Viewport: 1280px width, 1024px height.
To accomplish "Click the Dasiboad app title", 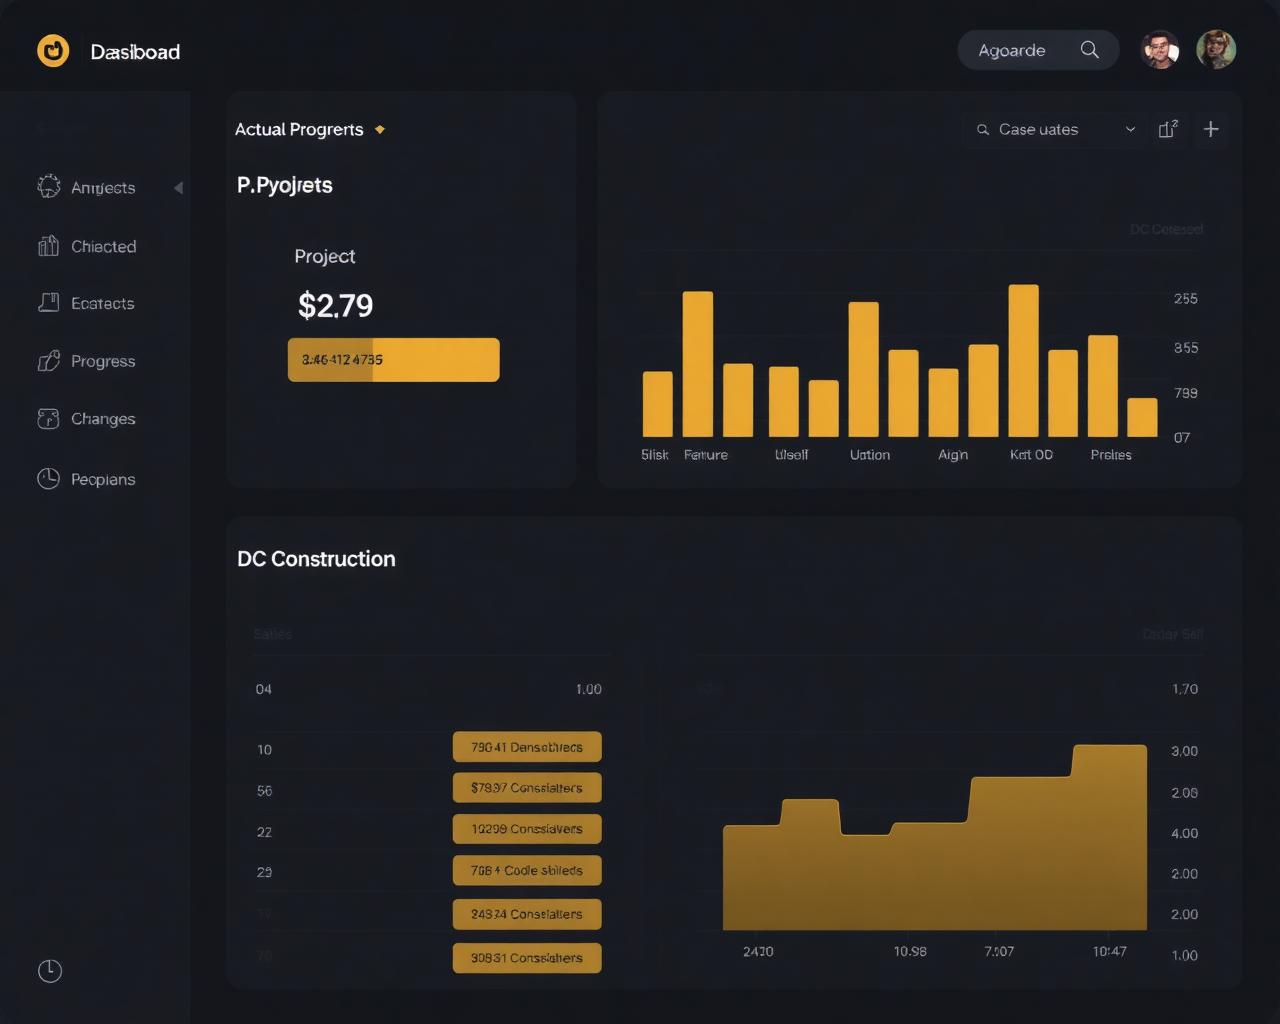I will tap(135, 51).
